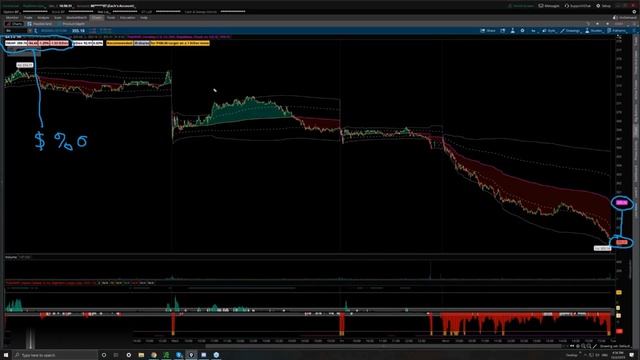Click the magenta price label on the price axis

(x=622, y=202)
